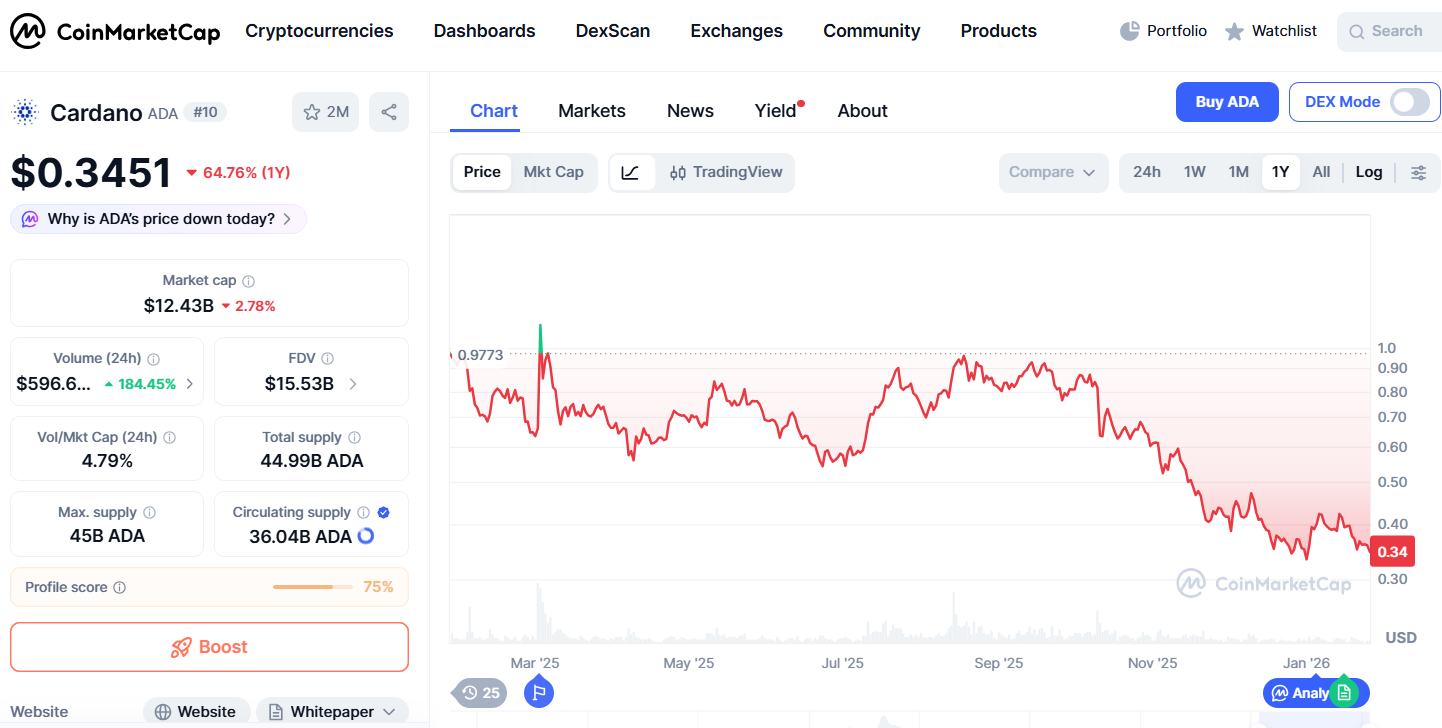The image size is (1442, 728).
Task: Set chart range to All
Action: click(x=1321, y=172)
